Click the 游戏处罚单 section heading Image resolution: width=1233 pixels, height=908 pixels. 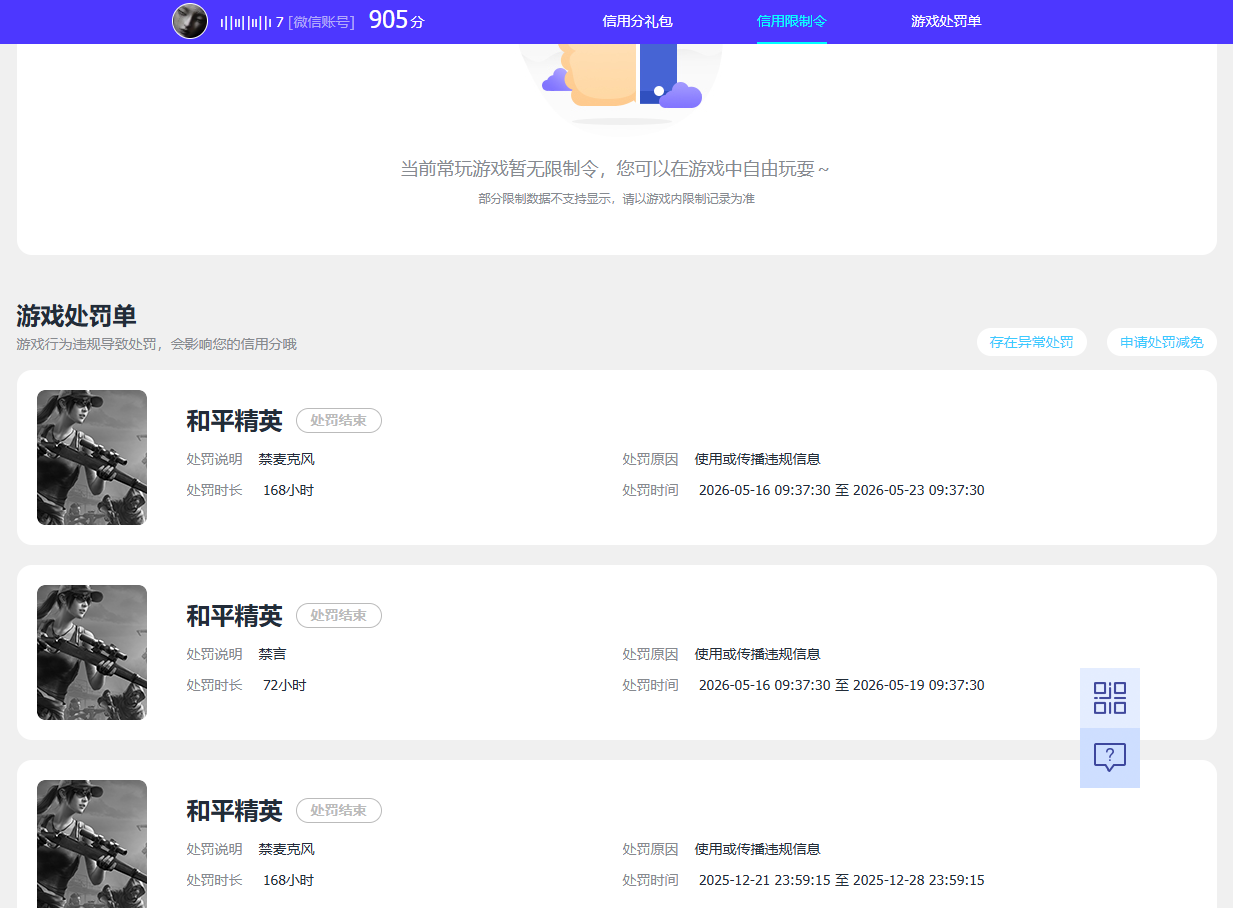pos(77,316)
